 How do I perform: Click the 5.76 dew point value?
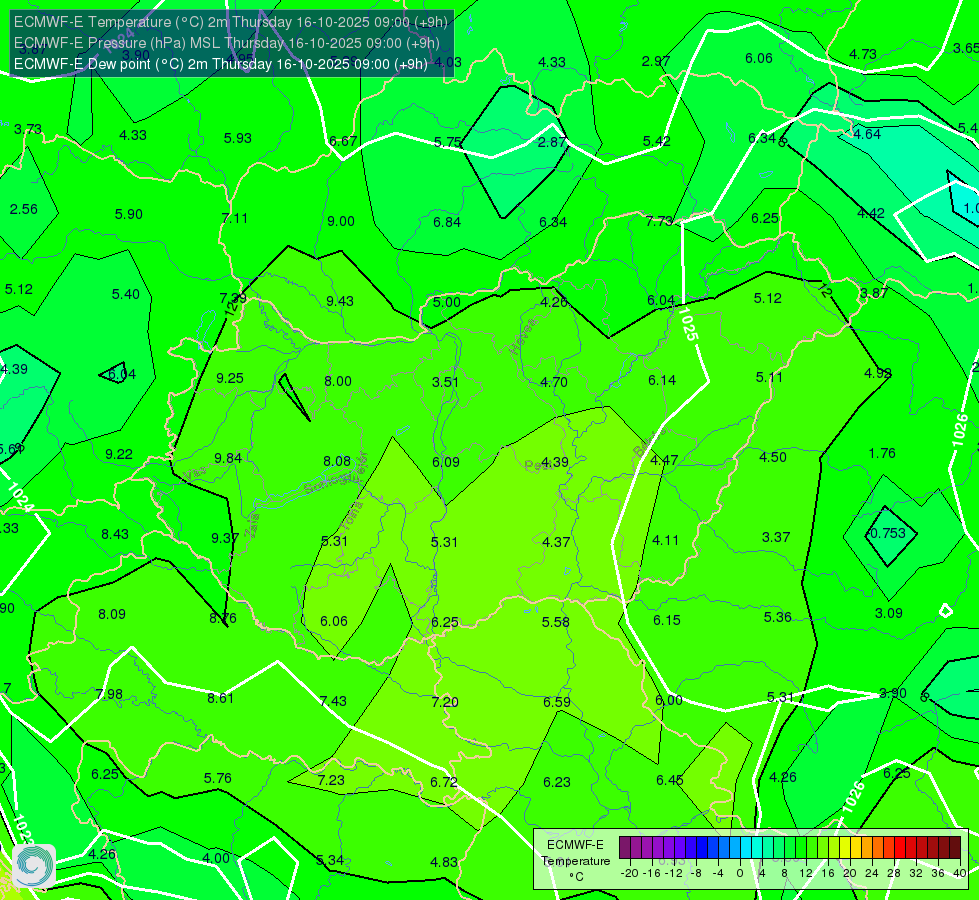tap(218, 778)
